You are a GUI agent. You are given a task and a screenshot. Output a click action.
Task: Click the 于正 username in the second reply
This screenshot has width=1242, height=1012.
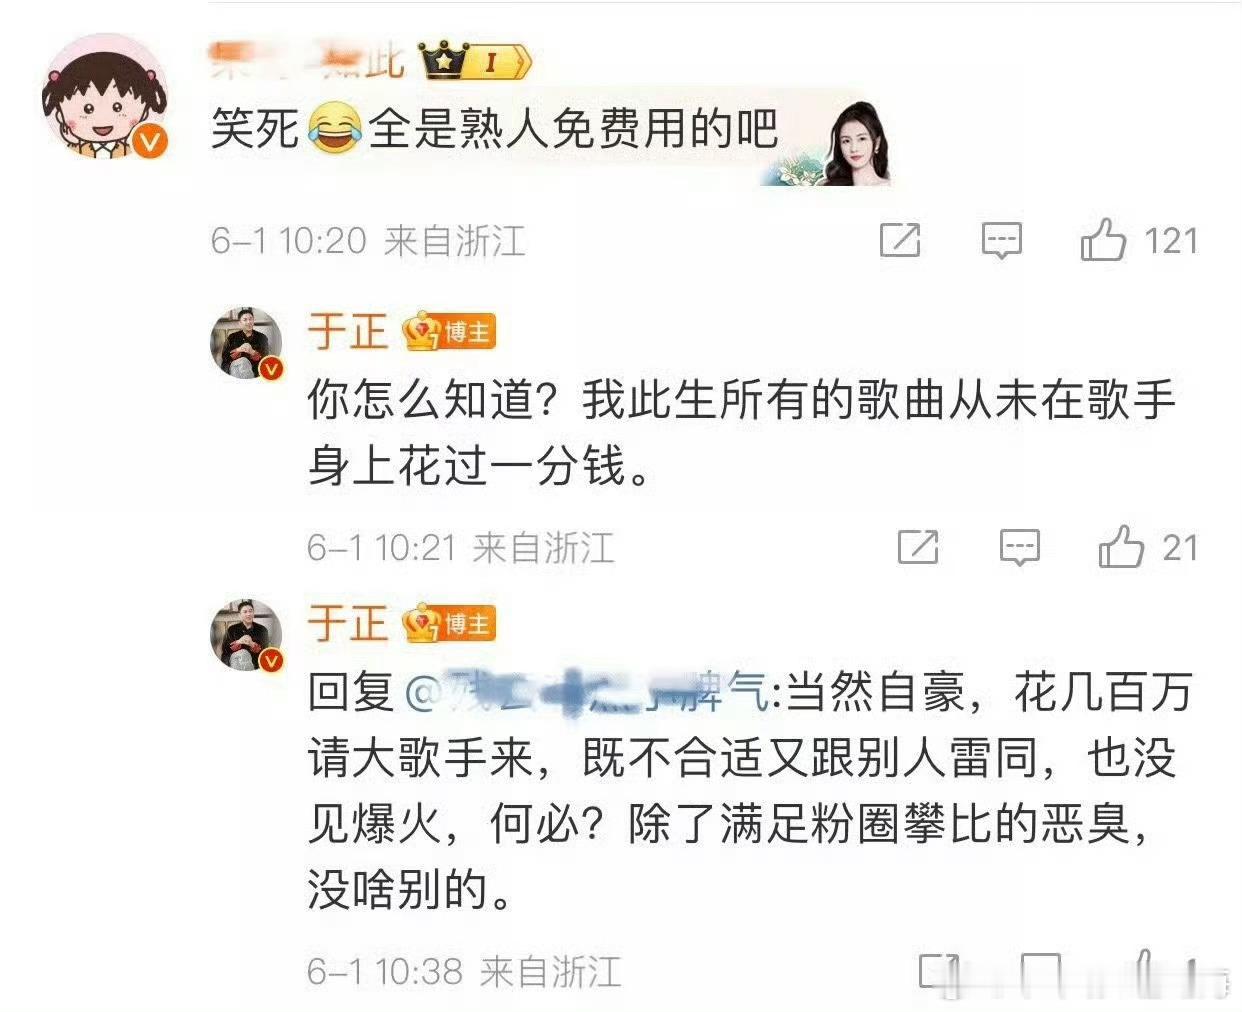347,624
